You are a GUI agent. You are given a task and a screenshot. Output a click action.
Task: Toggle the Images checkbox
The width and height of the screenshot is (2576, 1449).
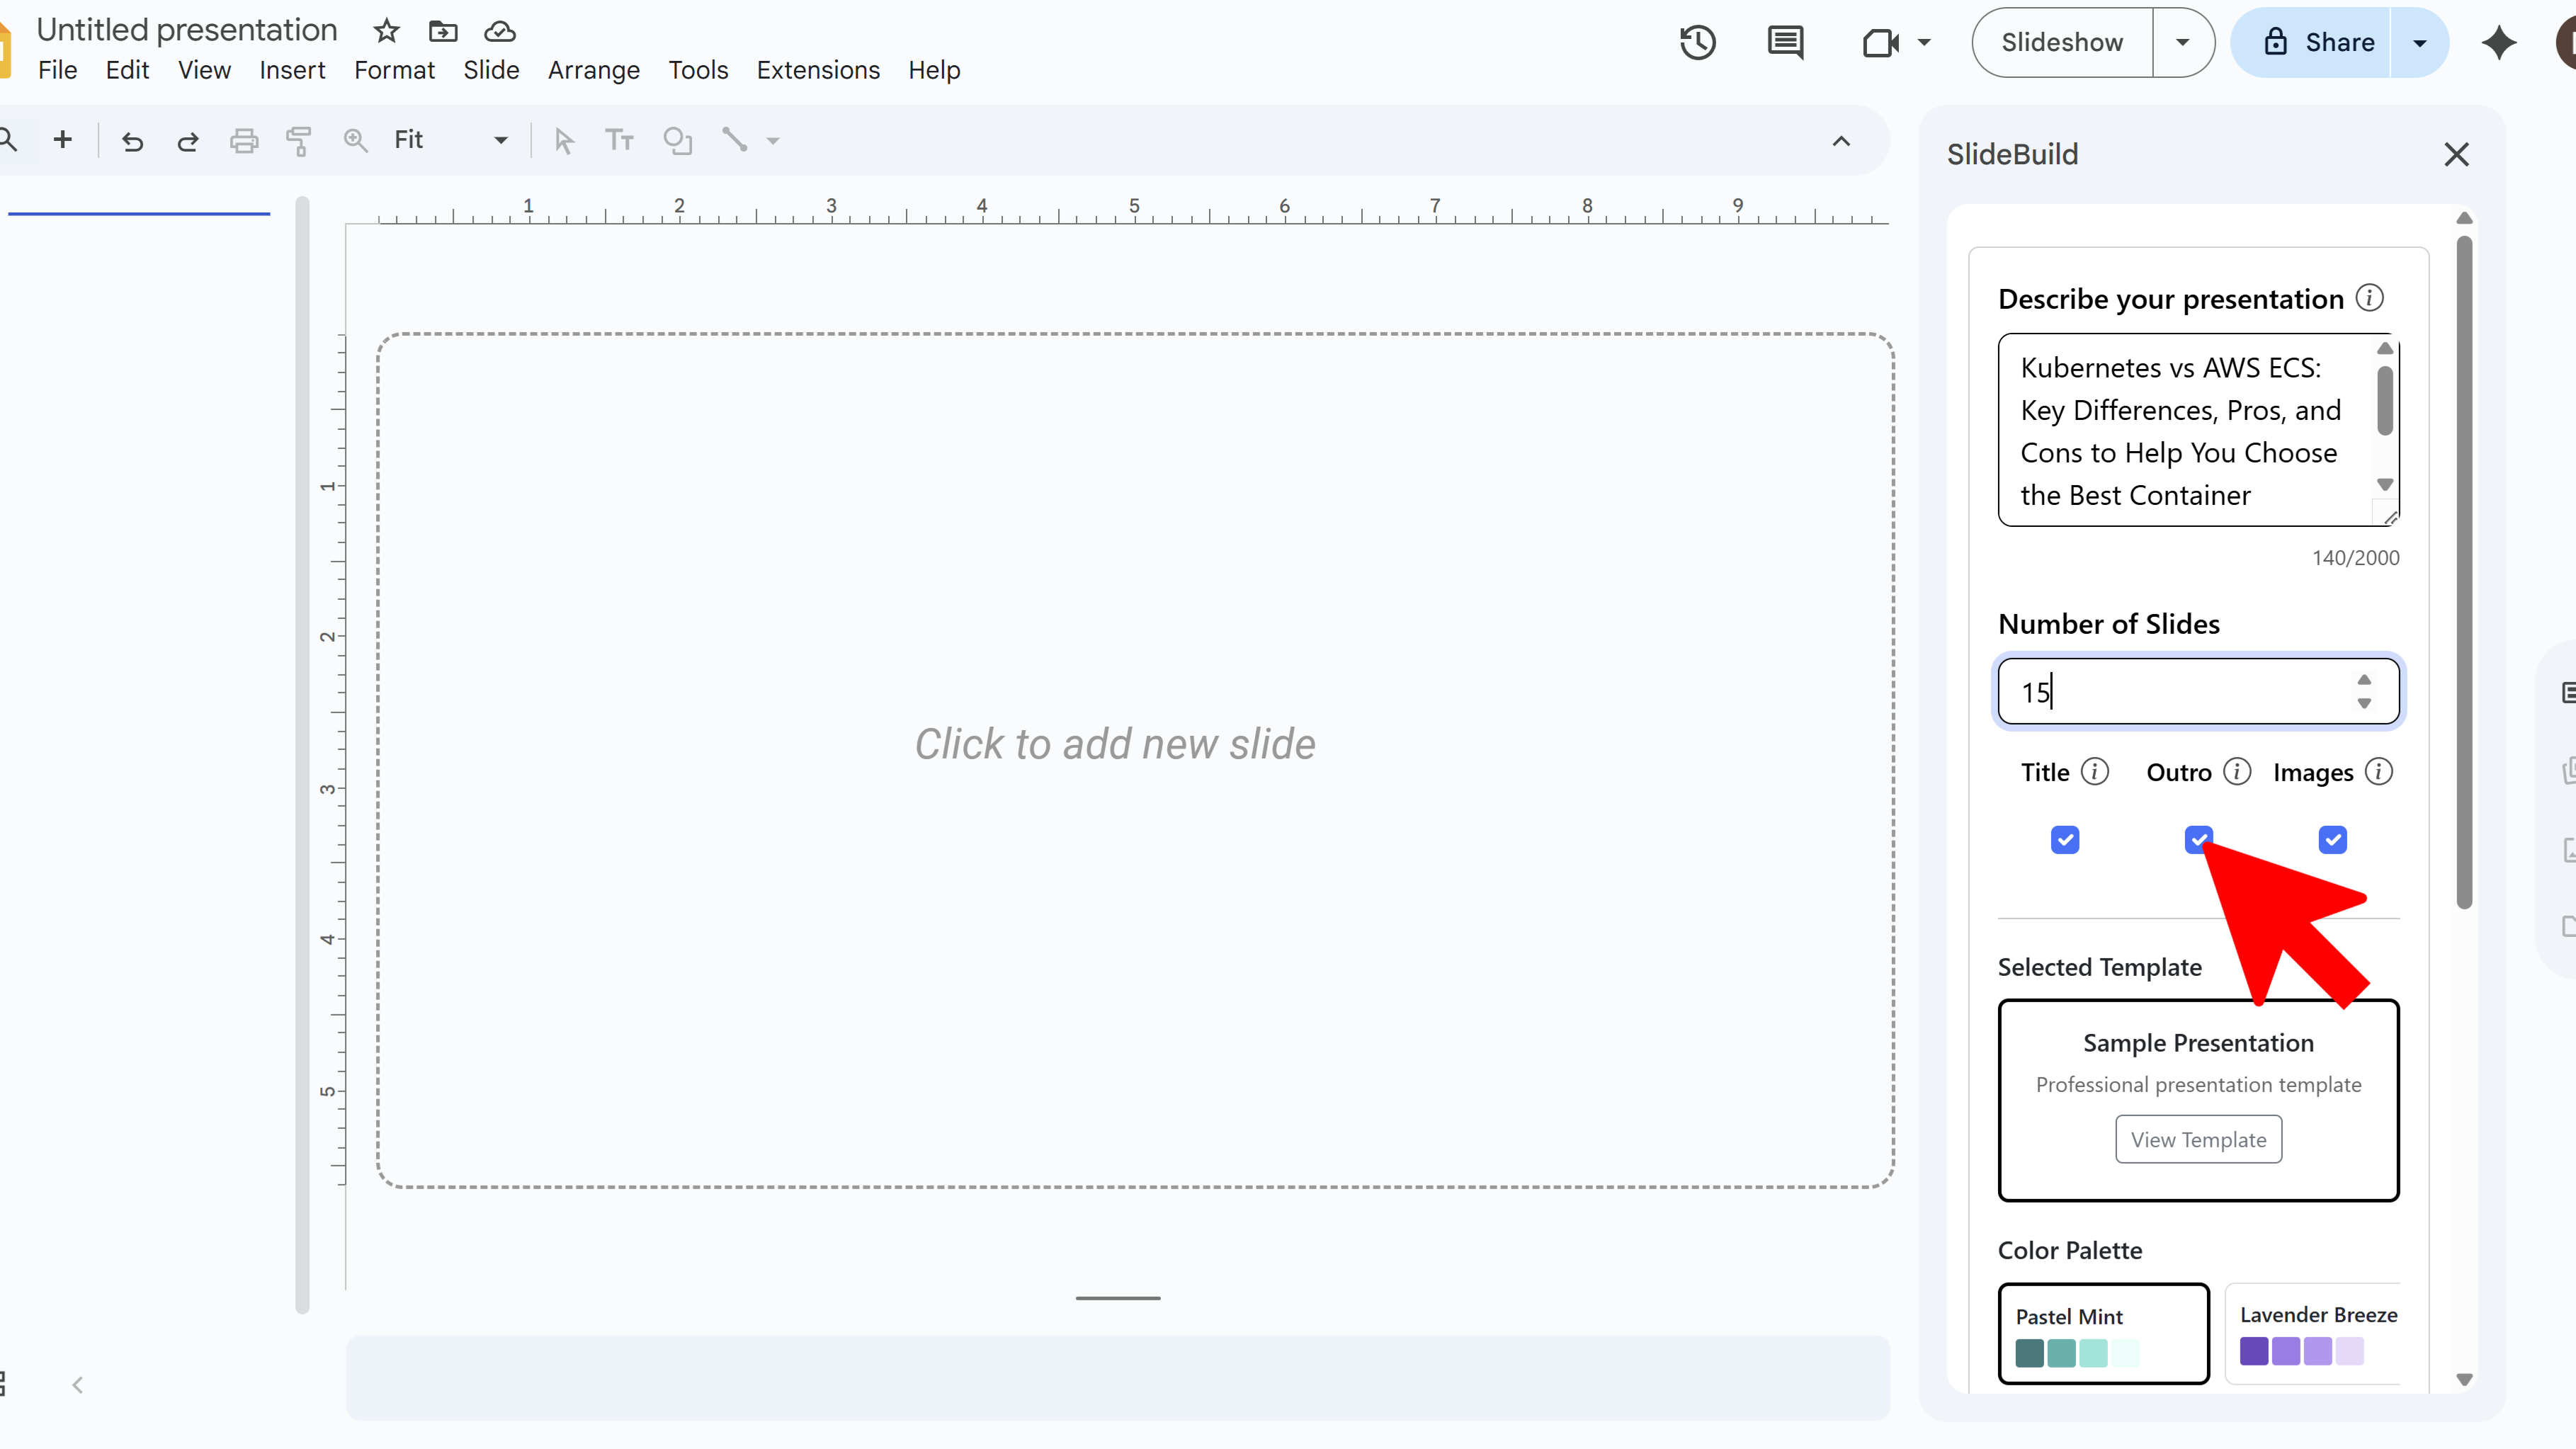coord(2332,840)
